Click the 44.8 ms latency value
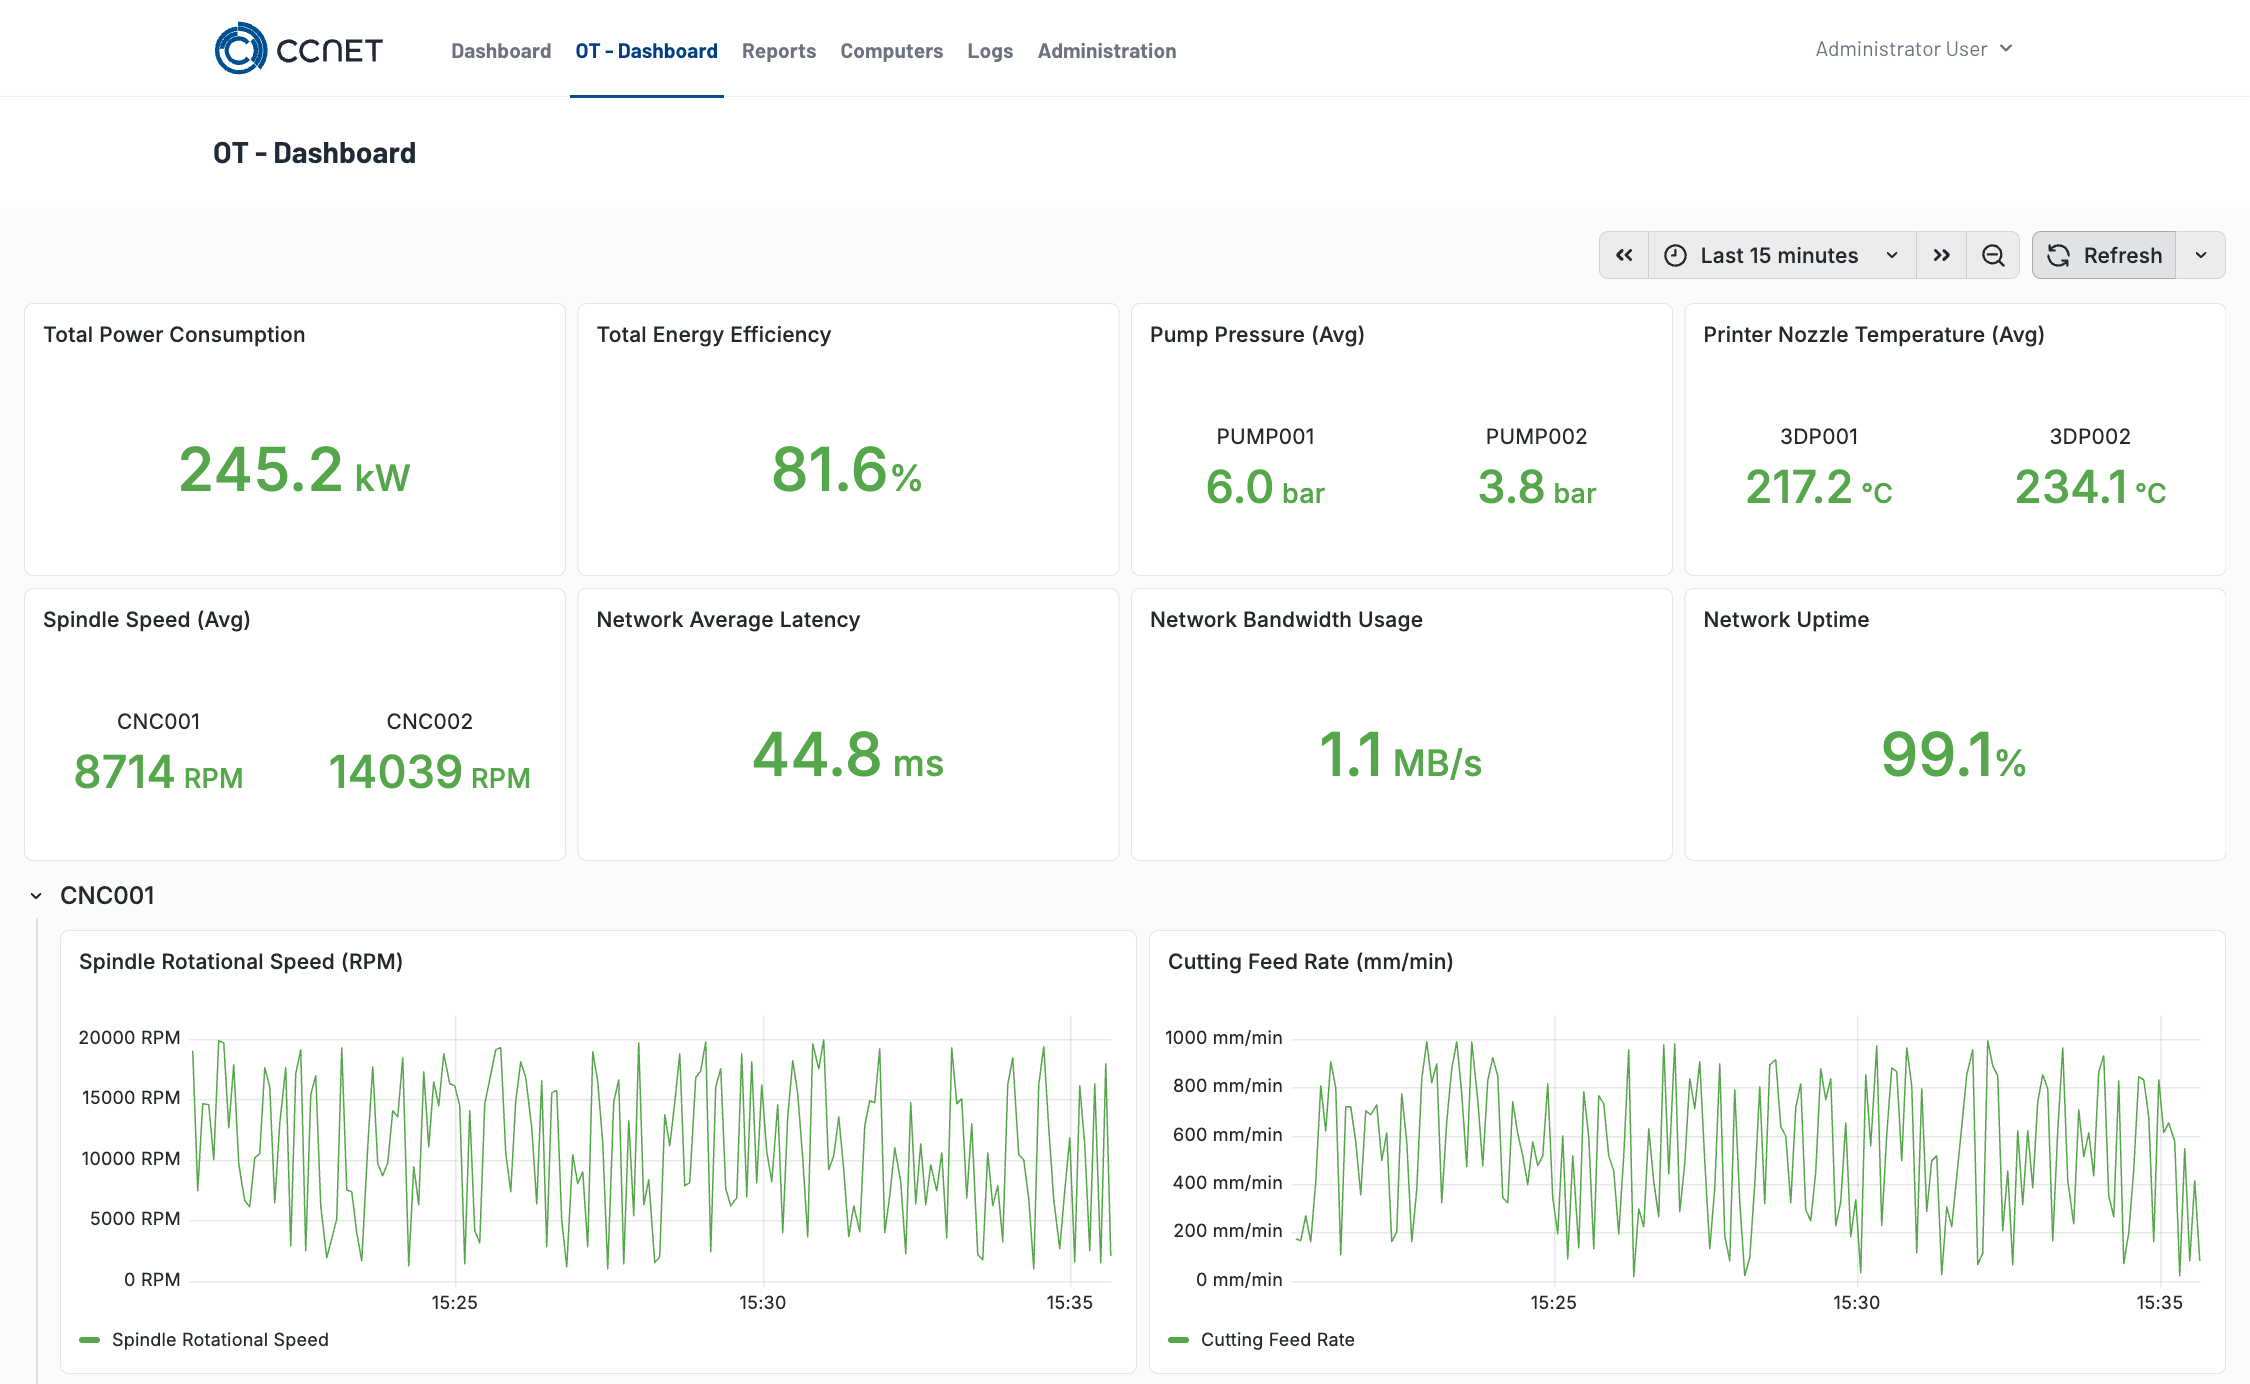The width and height of the screenshot is (2250, 1384). tap(848, 755)
